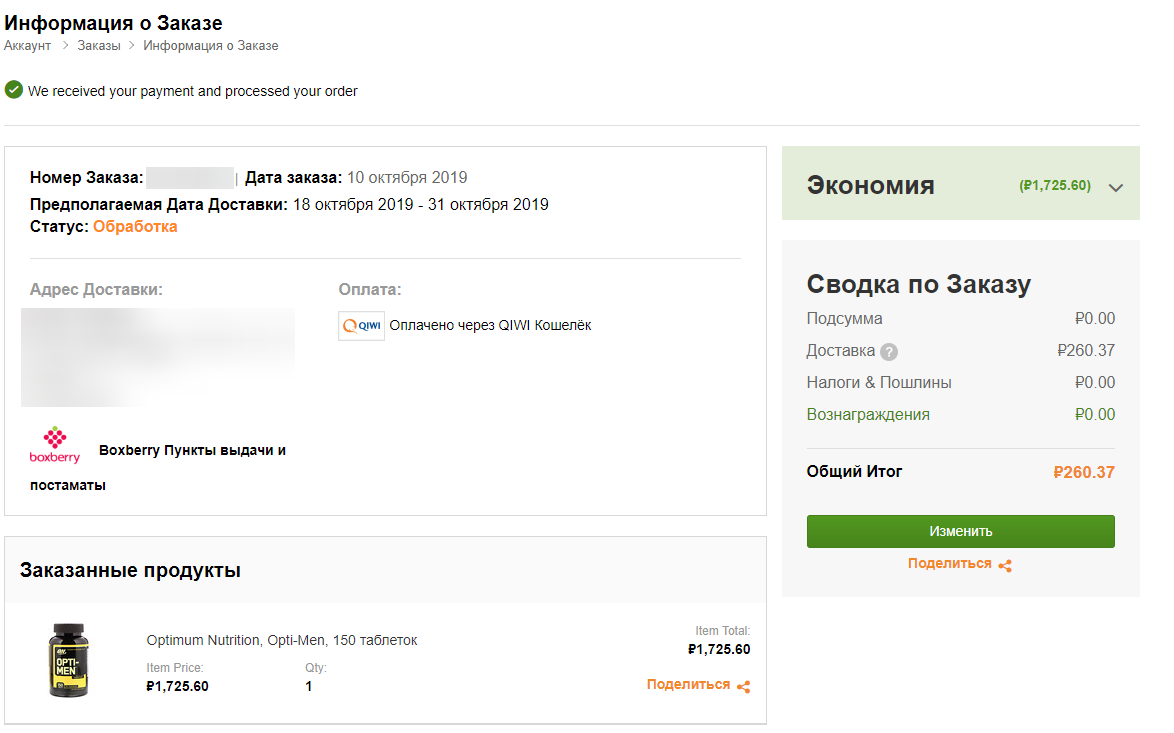Expand the Экономия savings chevron
This screenshot has height=733, width=1174.
click(x=1116, y=187)
